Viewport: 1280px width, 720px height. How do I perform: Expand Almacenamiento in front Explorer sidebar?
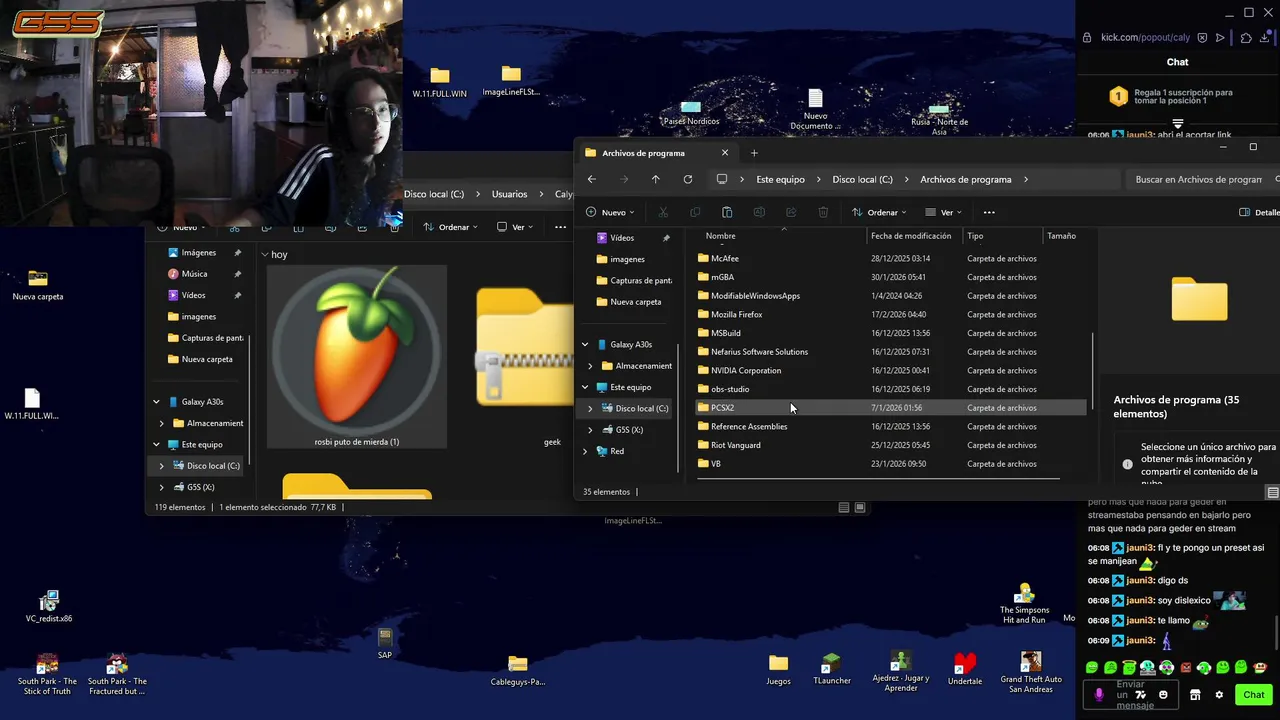coord(590,366)
